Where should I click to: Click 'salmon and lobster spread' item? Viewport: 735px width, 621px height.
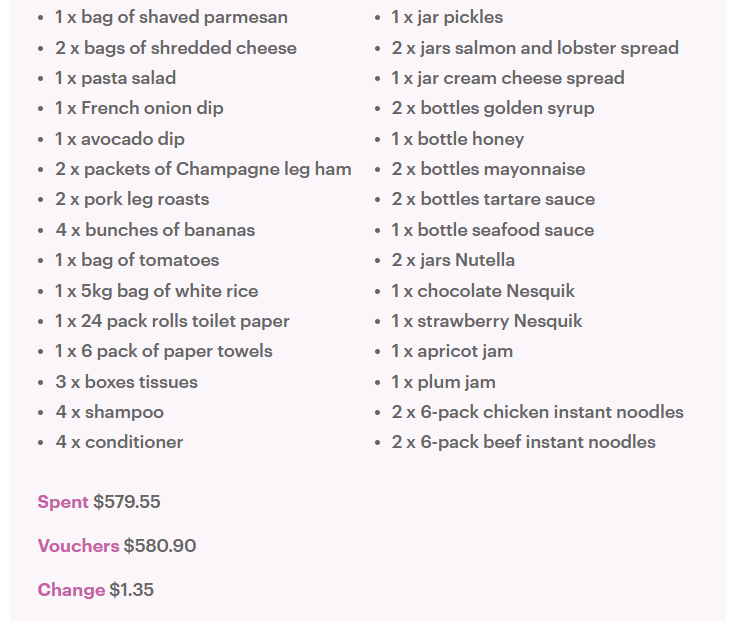[x=535, y=48]
